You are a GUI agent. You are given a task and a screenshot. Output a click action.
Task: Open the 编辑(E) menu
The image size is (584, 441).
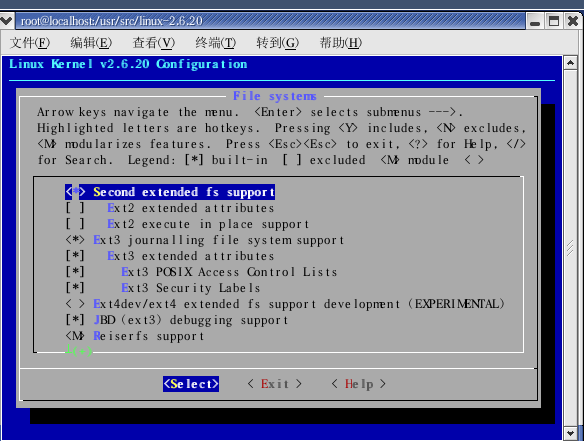91,43
